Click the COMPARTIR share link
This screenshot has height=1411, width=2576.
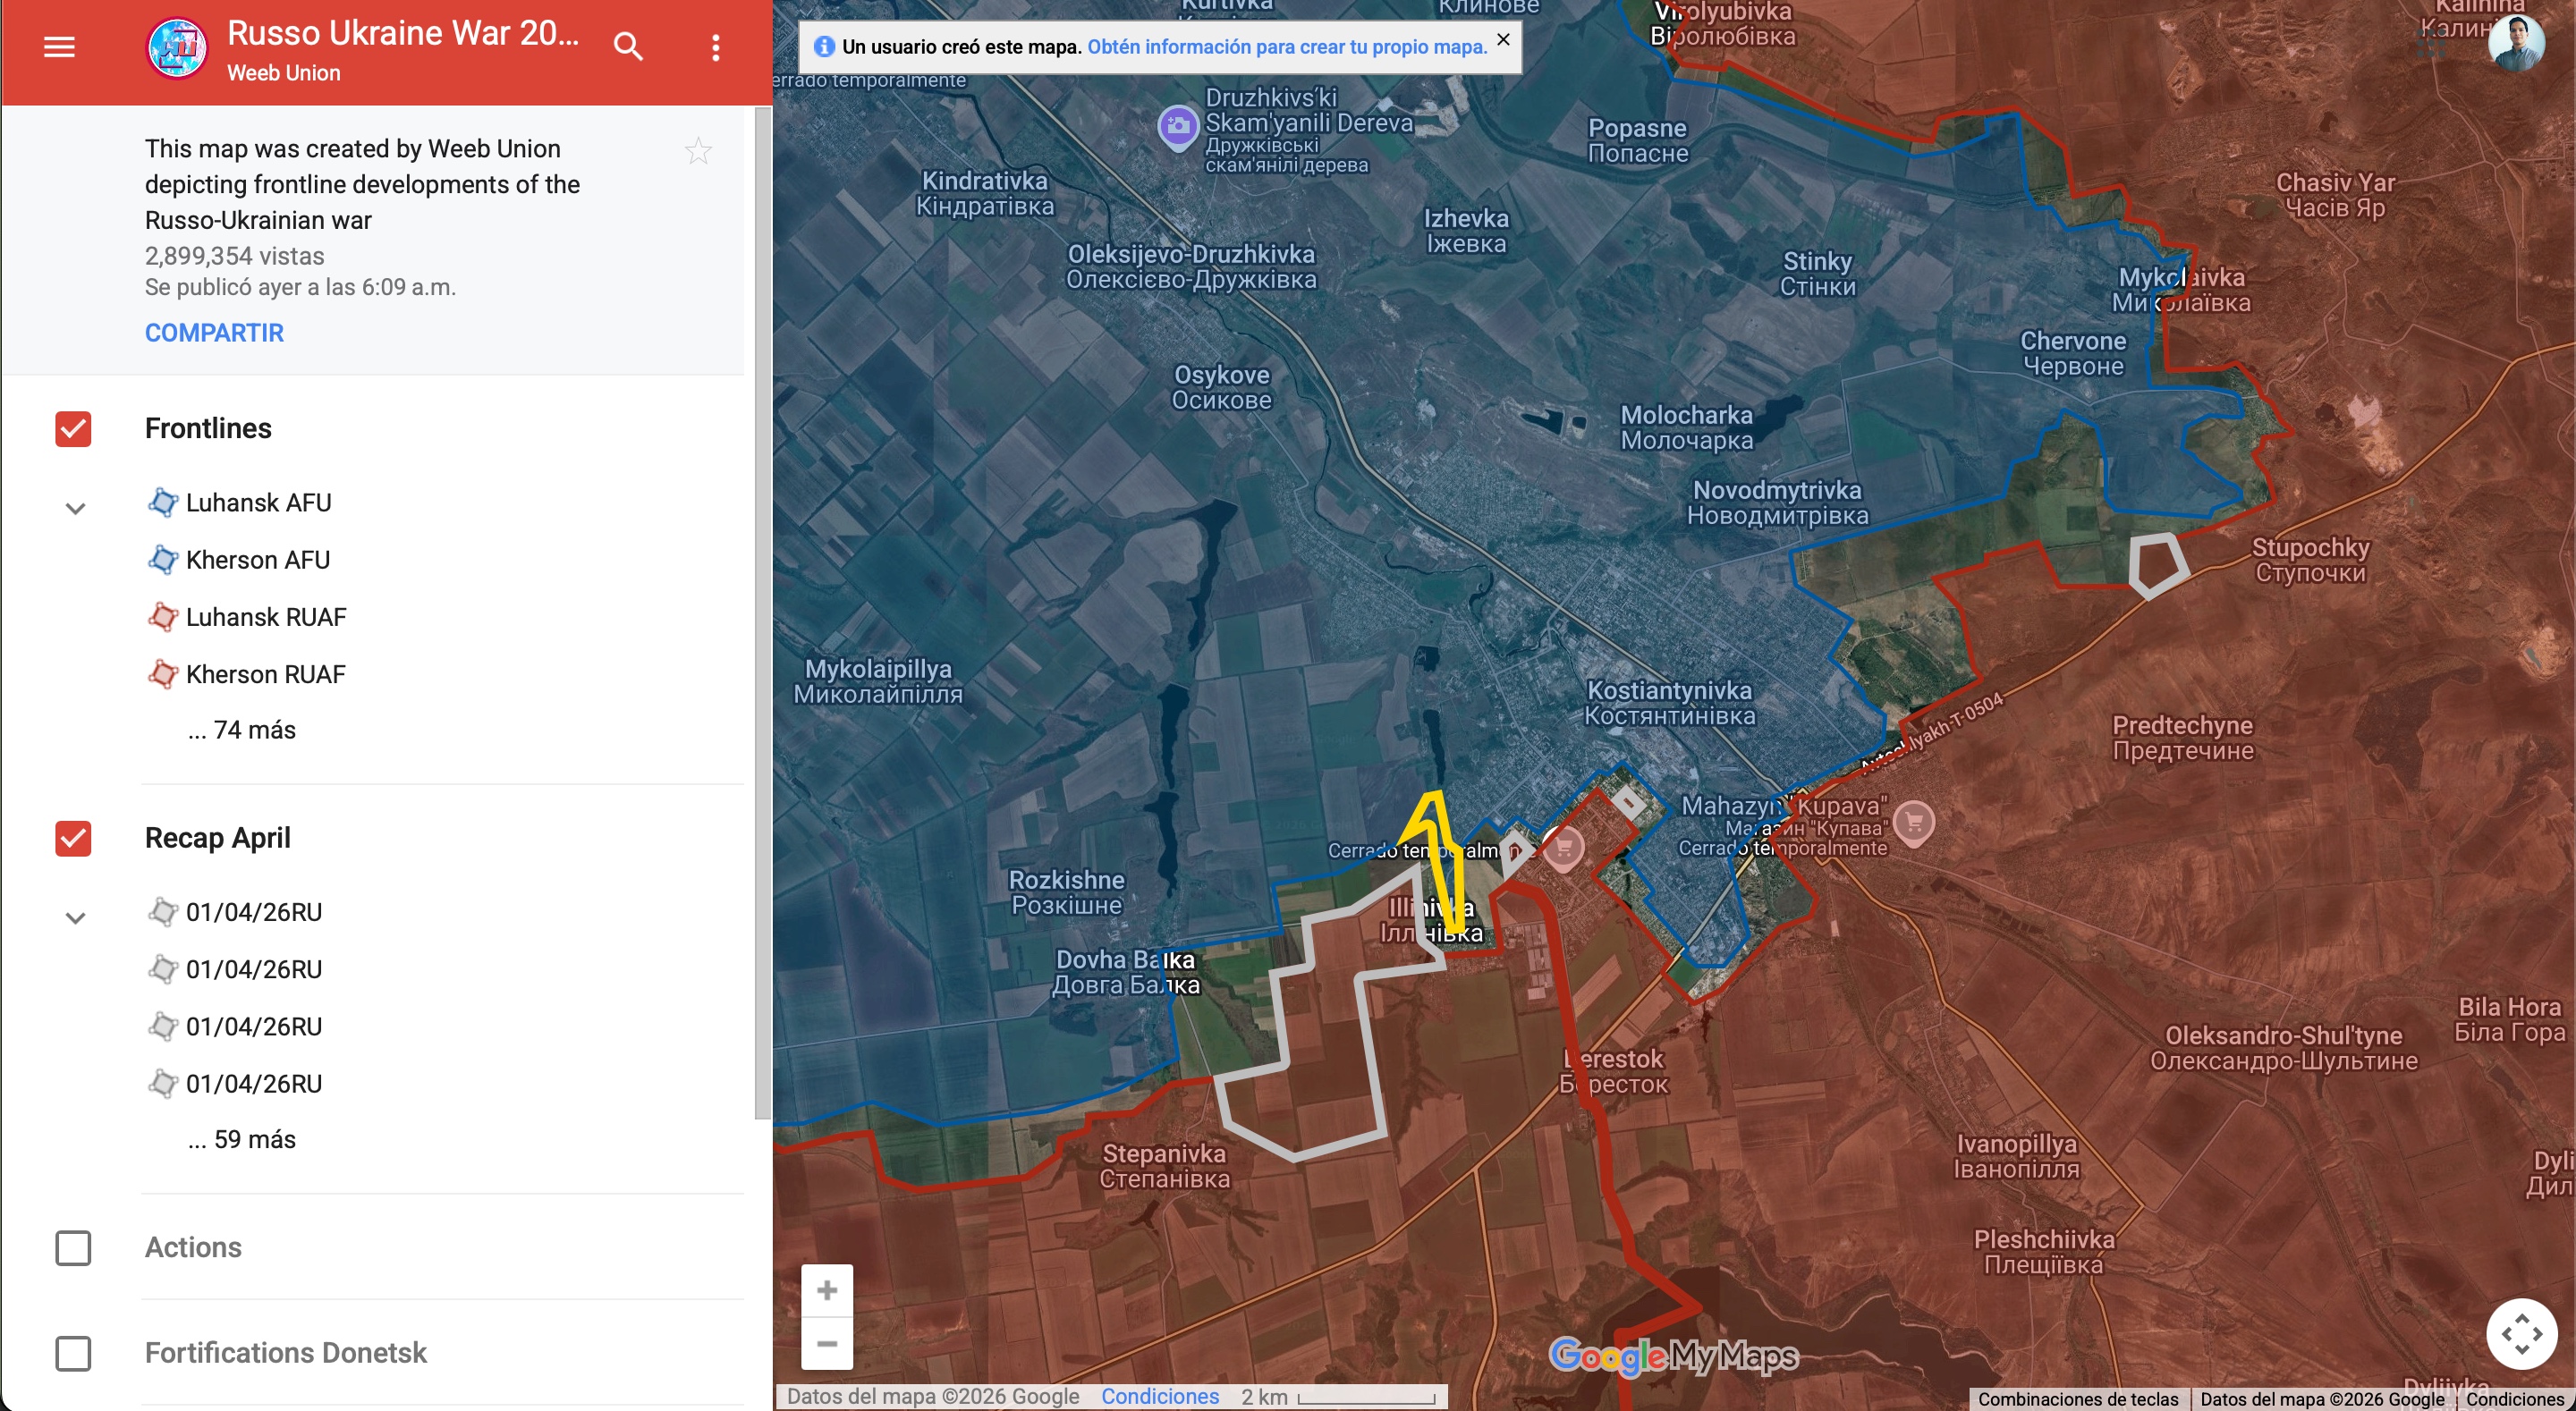214,333
